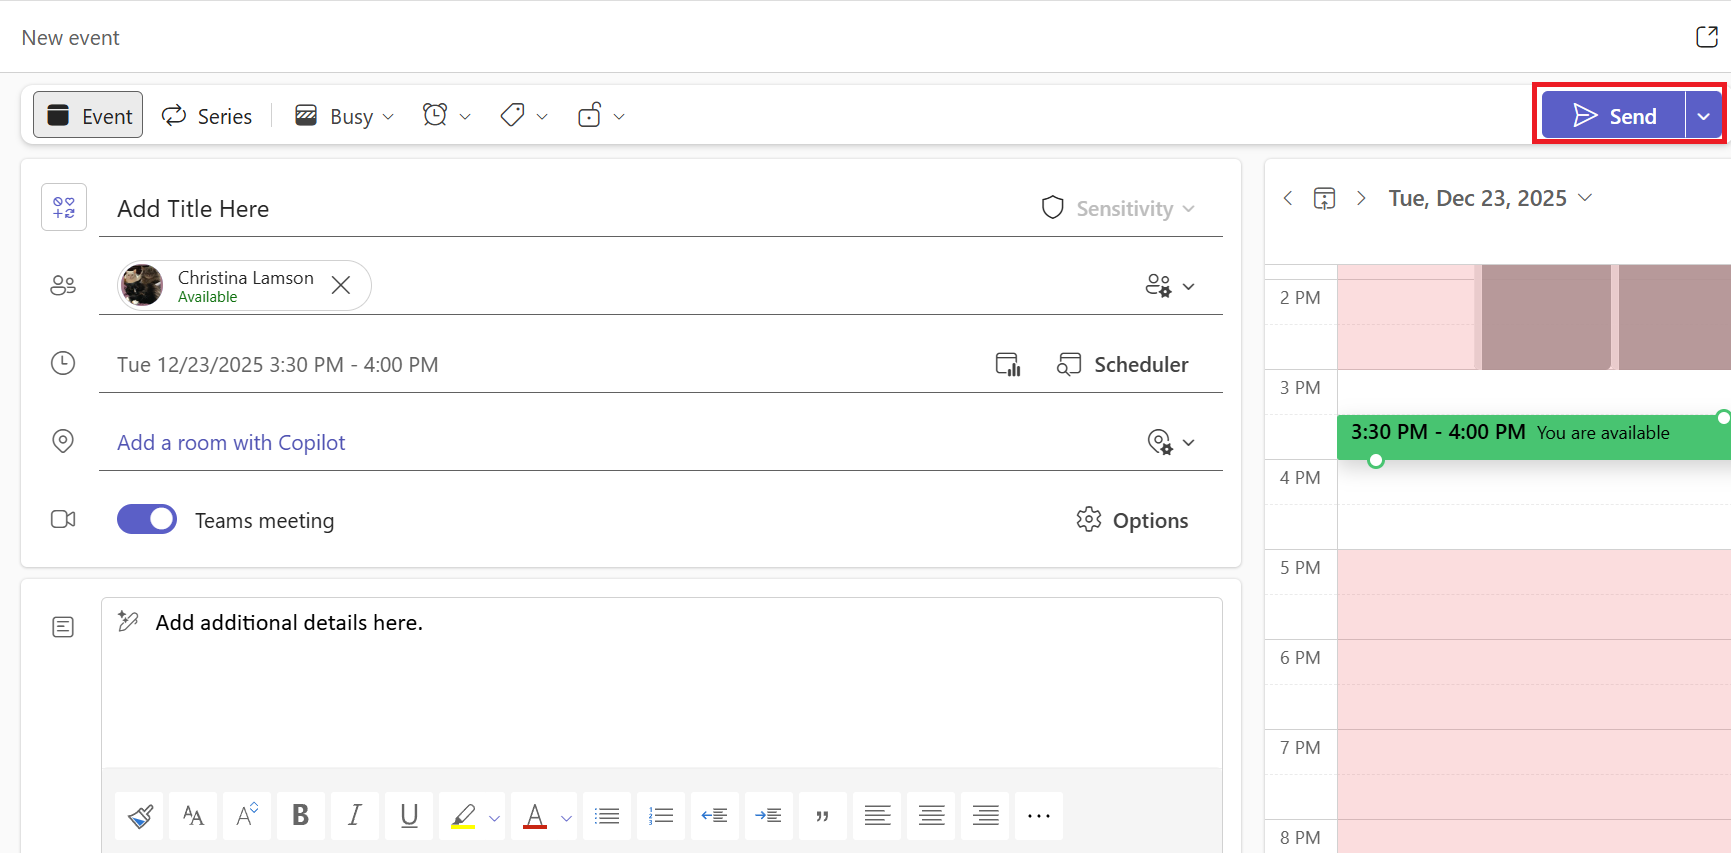Click the format painter icon
This screenshot has width=1731, height=853.
pos(140,816)
